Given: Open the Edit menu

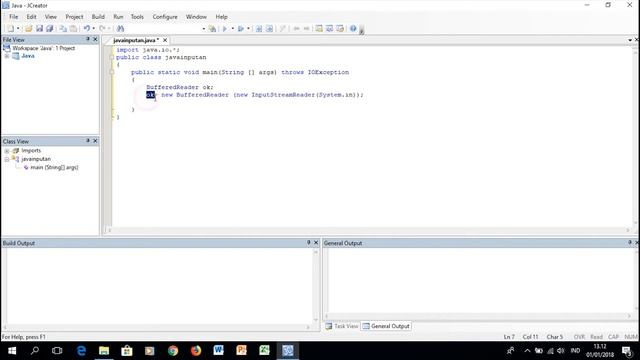Looking at the screenshot, I should tap(31, 17).
